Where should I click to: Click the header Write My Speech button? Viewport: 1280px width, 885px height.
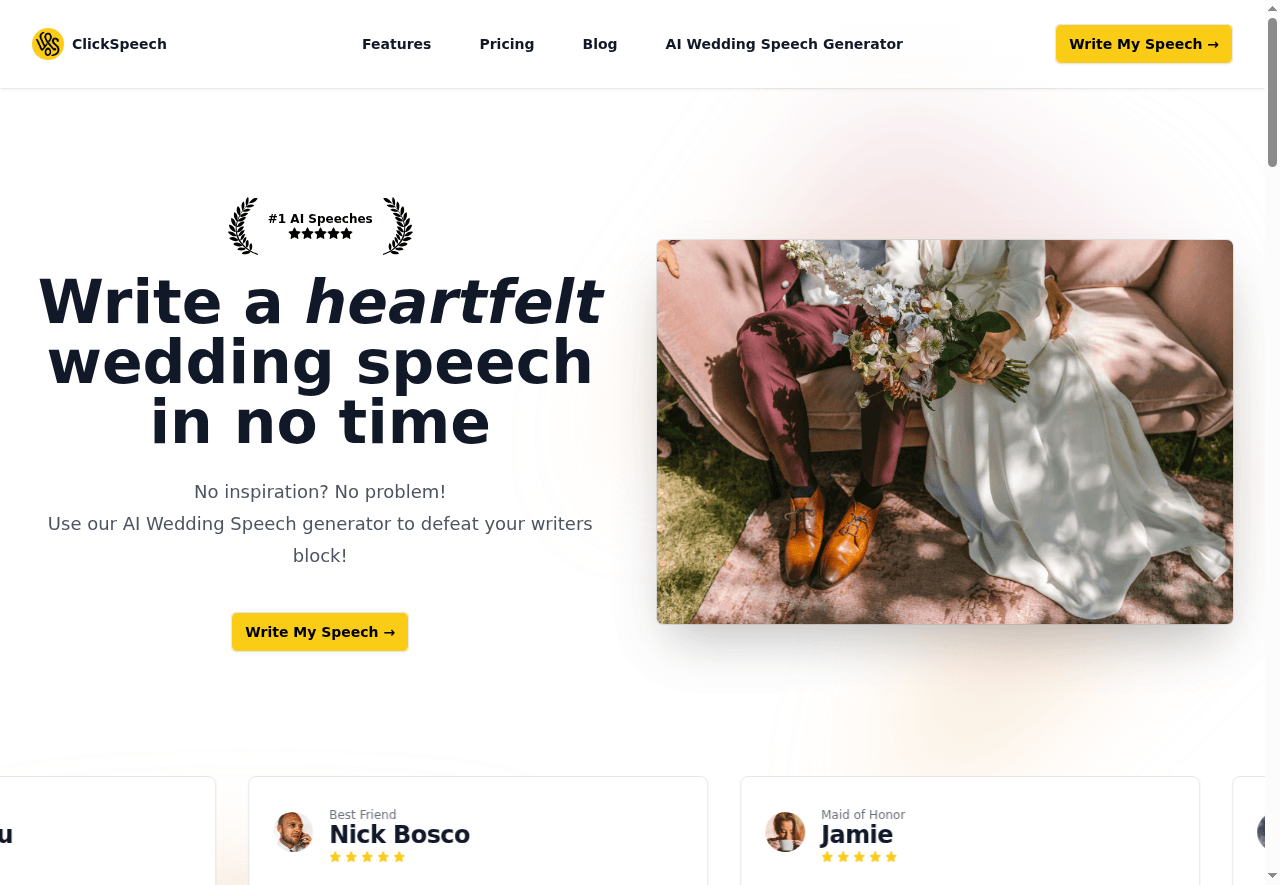click(1144, 44)
